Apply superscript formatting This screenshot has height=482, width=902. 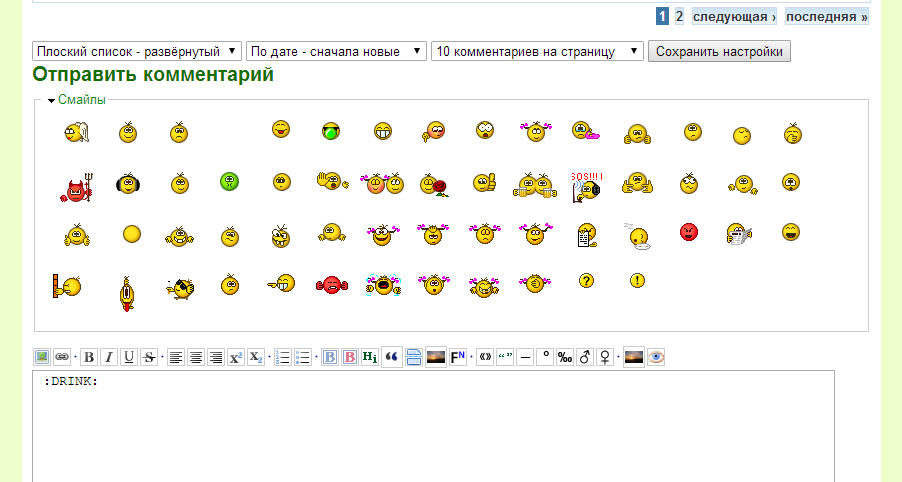tap(236, 357)
